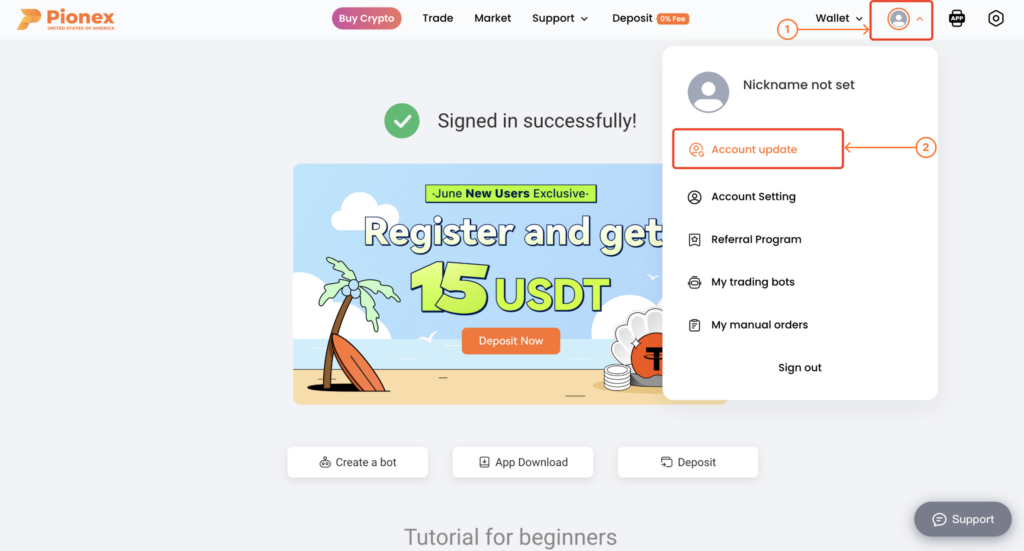
Task: Click the trading bots robot icon
Action: click(694, 283)
